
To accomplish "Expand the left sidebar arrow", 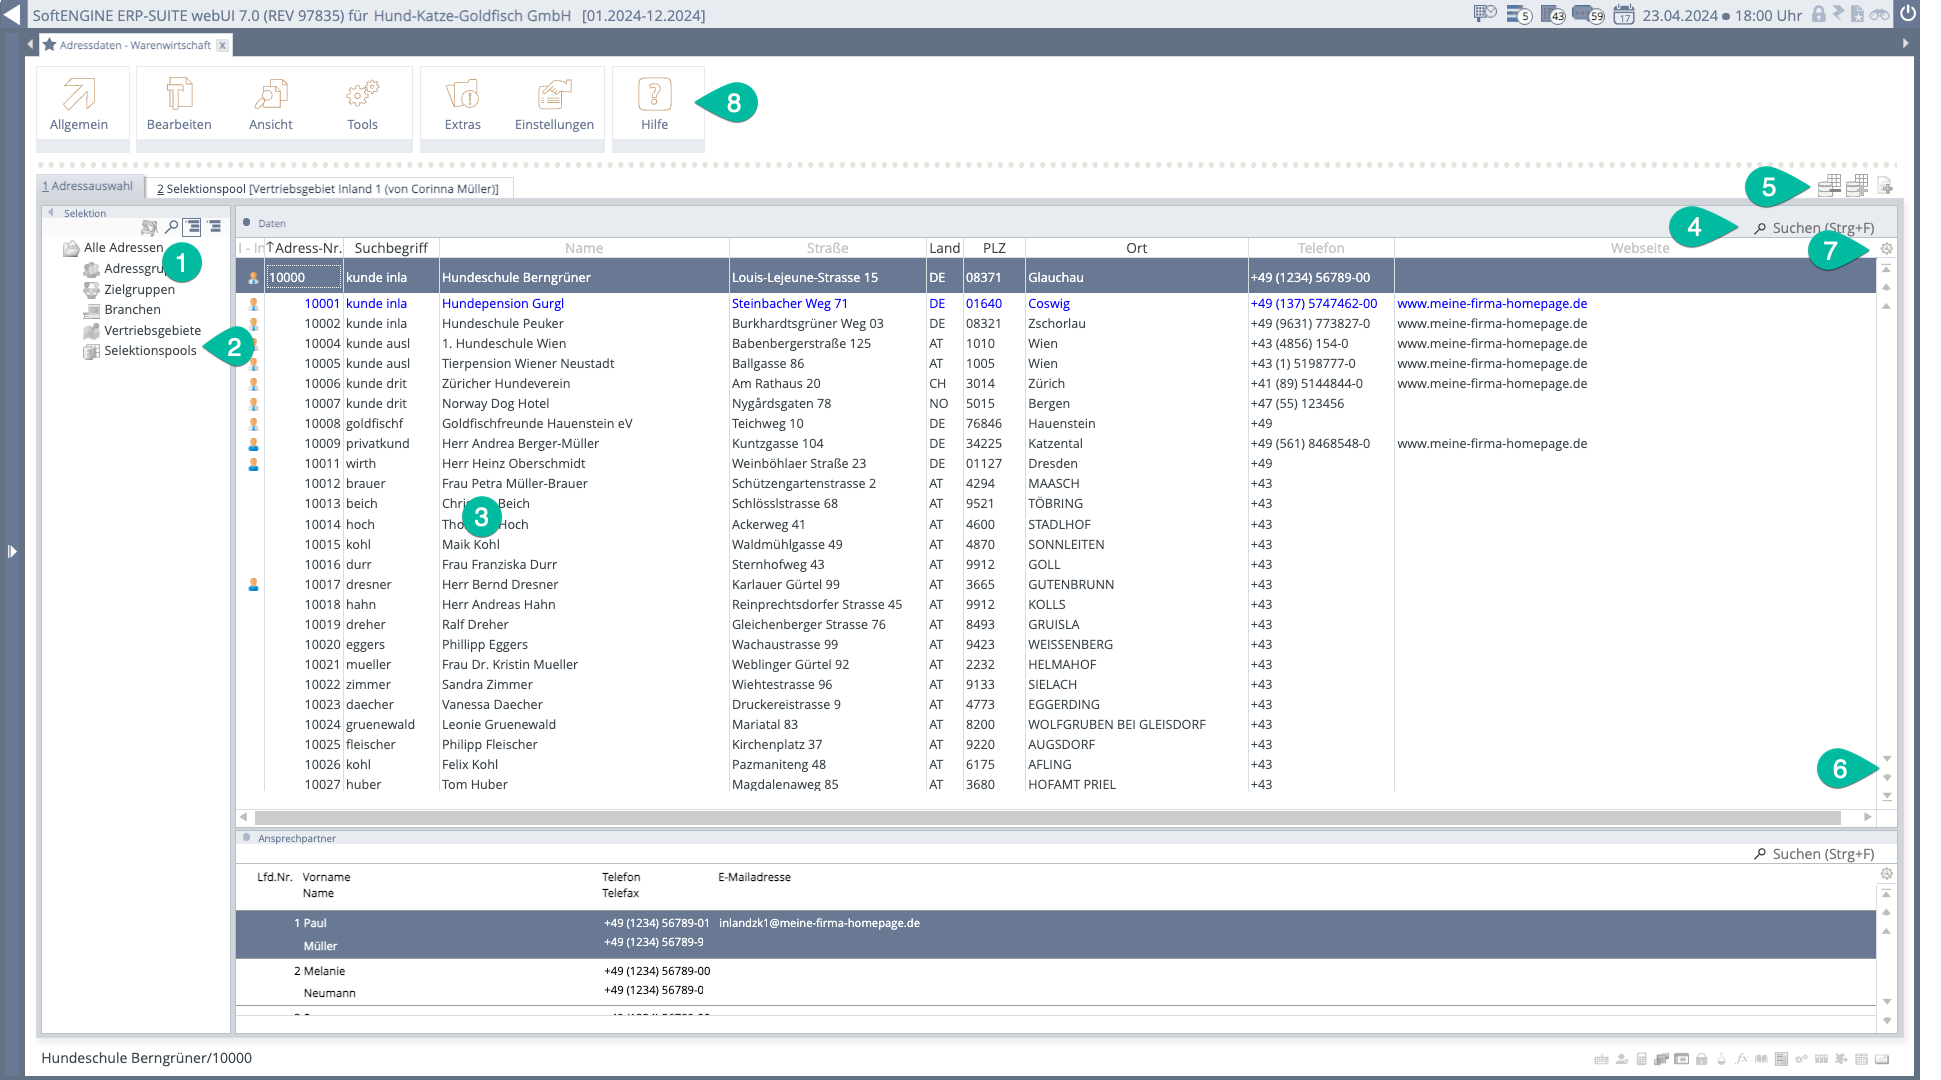I will click(12, 551).
